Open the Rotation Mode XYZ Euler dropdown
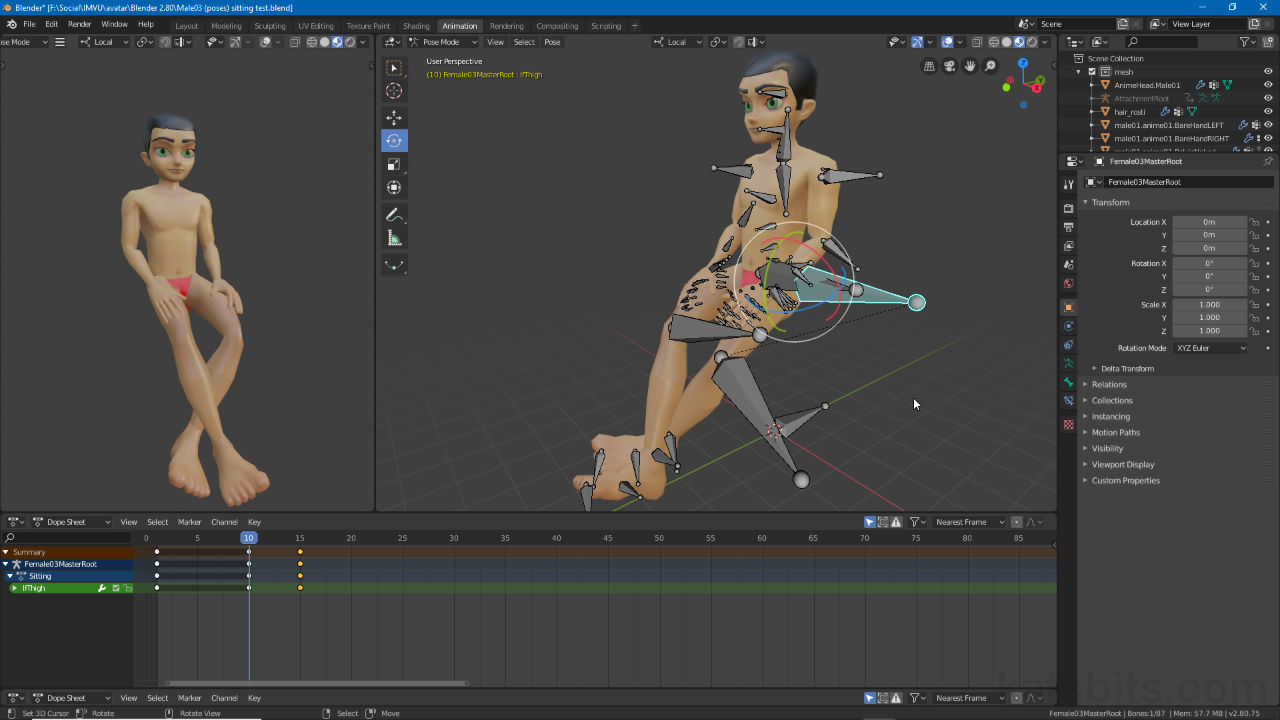Screen dimensions: 1280x720 (1210, 348)
